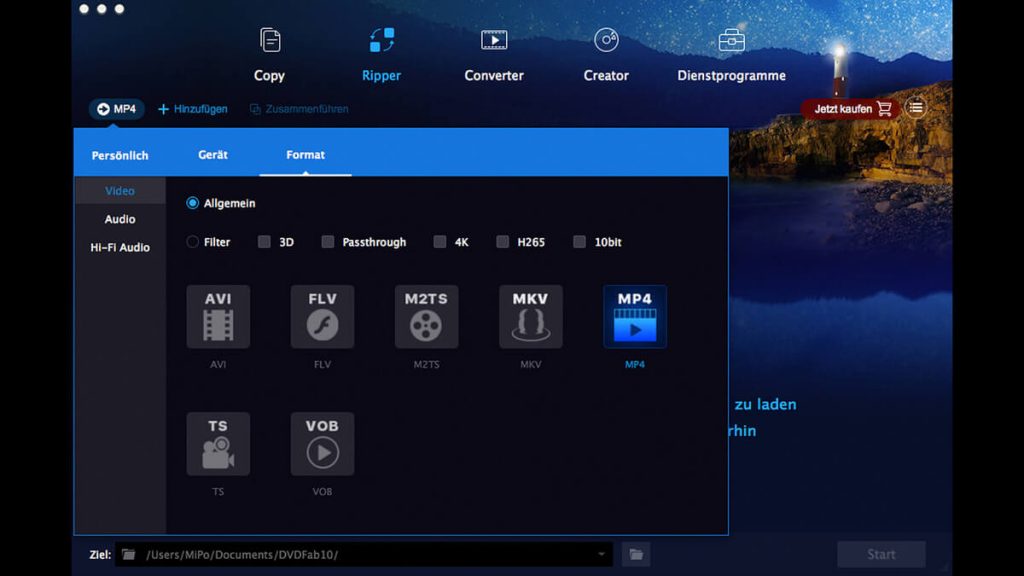Enable the Passthrough checkbox
The image size is (1024, 576).
328,242
